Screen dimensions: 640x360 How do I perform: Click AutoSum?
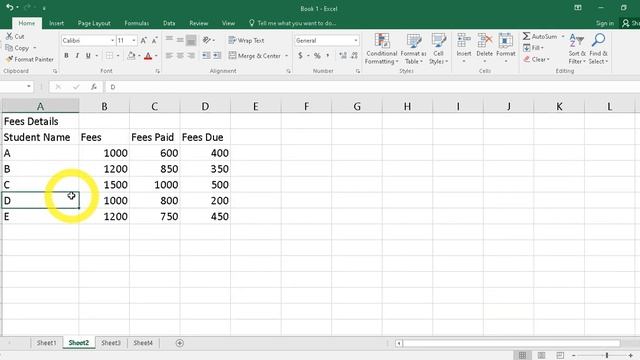(540, 36)
